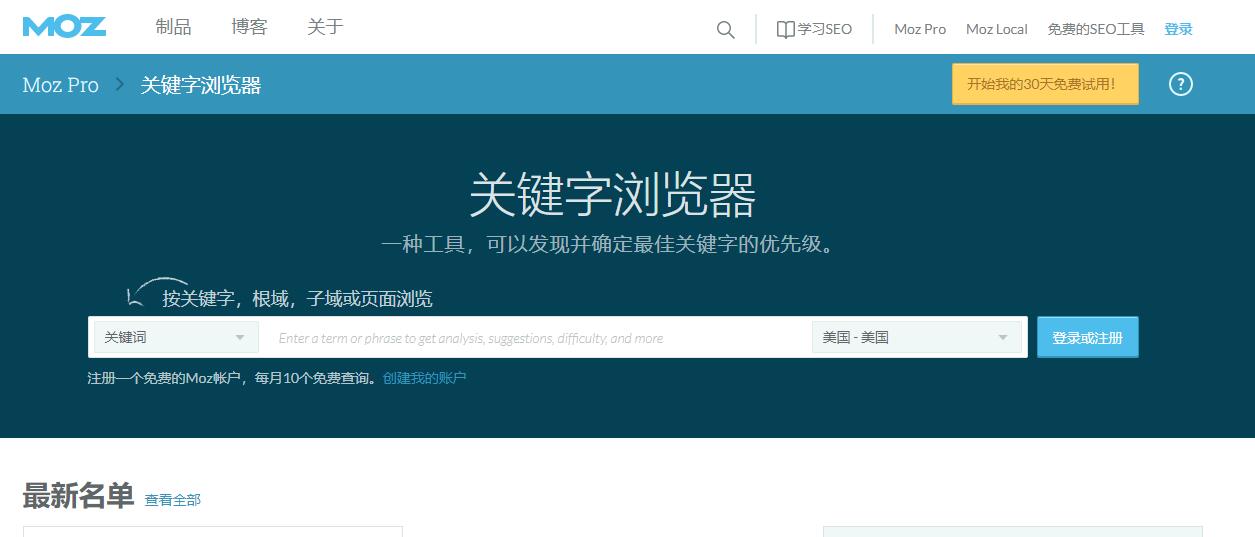Go to 学习SEO
Image resolution: width=1255 pixels, height=537 pixels.
click(x=825, y=29)
